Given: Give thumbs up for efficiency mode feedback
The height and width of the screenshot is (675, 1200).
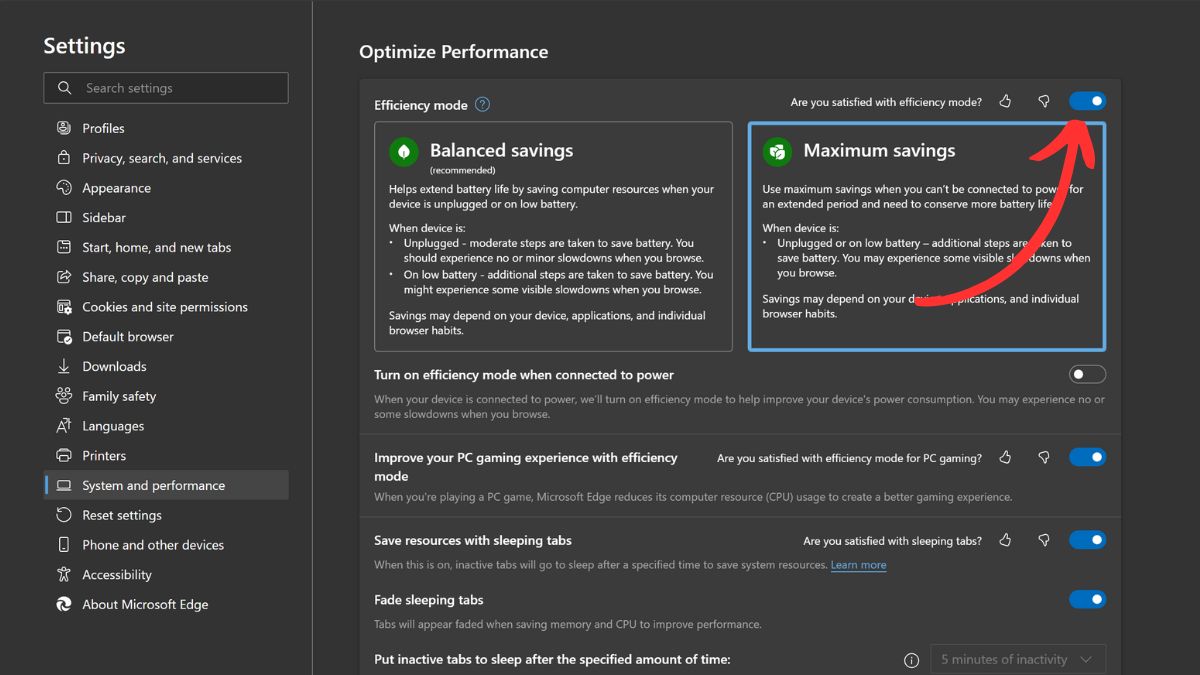Looking at the screenshot, I should [x=1004, y=101].
